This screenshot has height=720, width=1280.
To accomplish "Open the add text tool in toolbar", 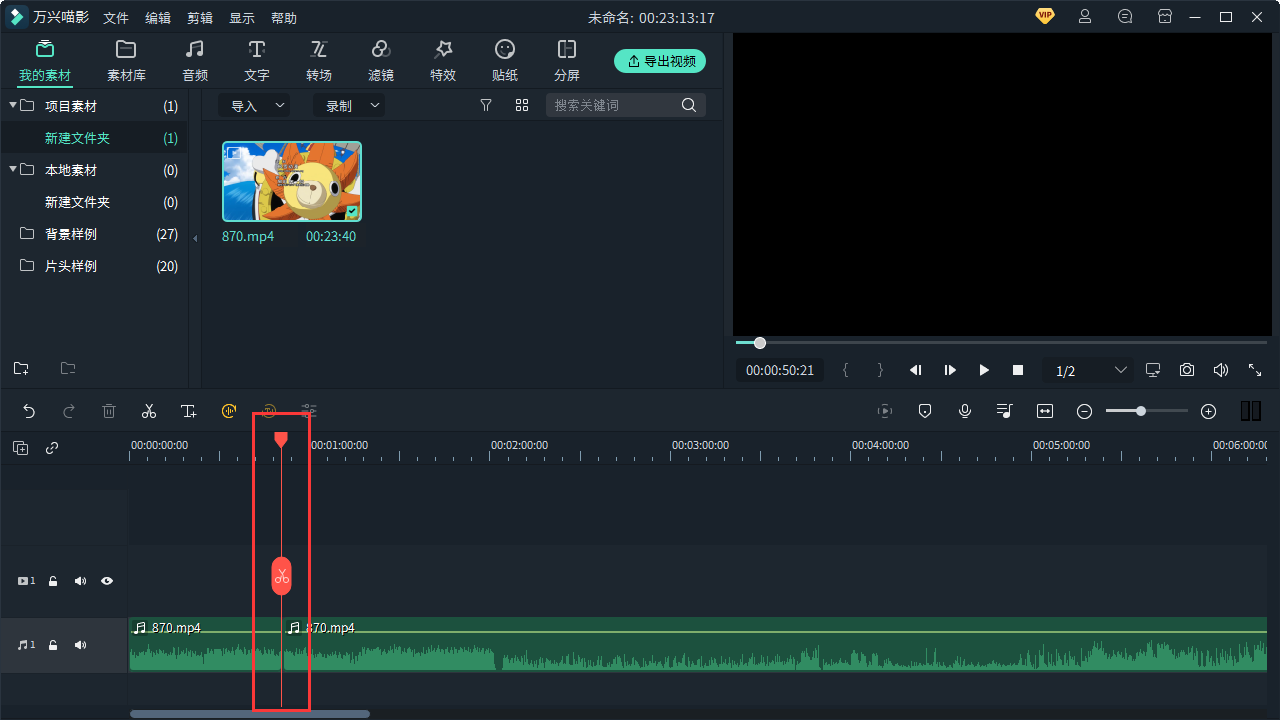I will point(189,411).
